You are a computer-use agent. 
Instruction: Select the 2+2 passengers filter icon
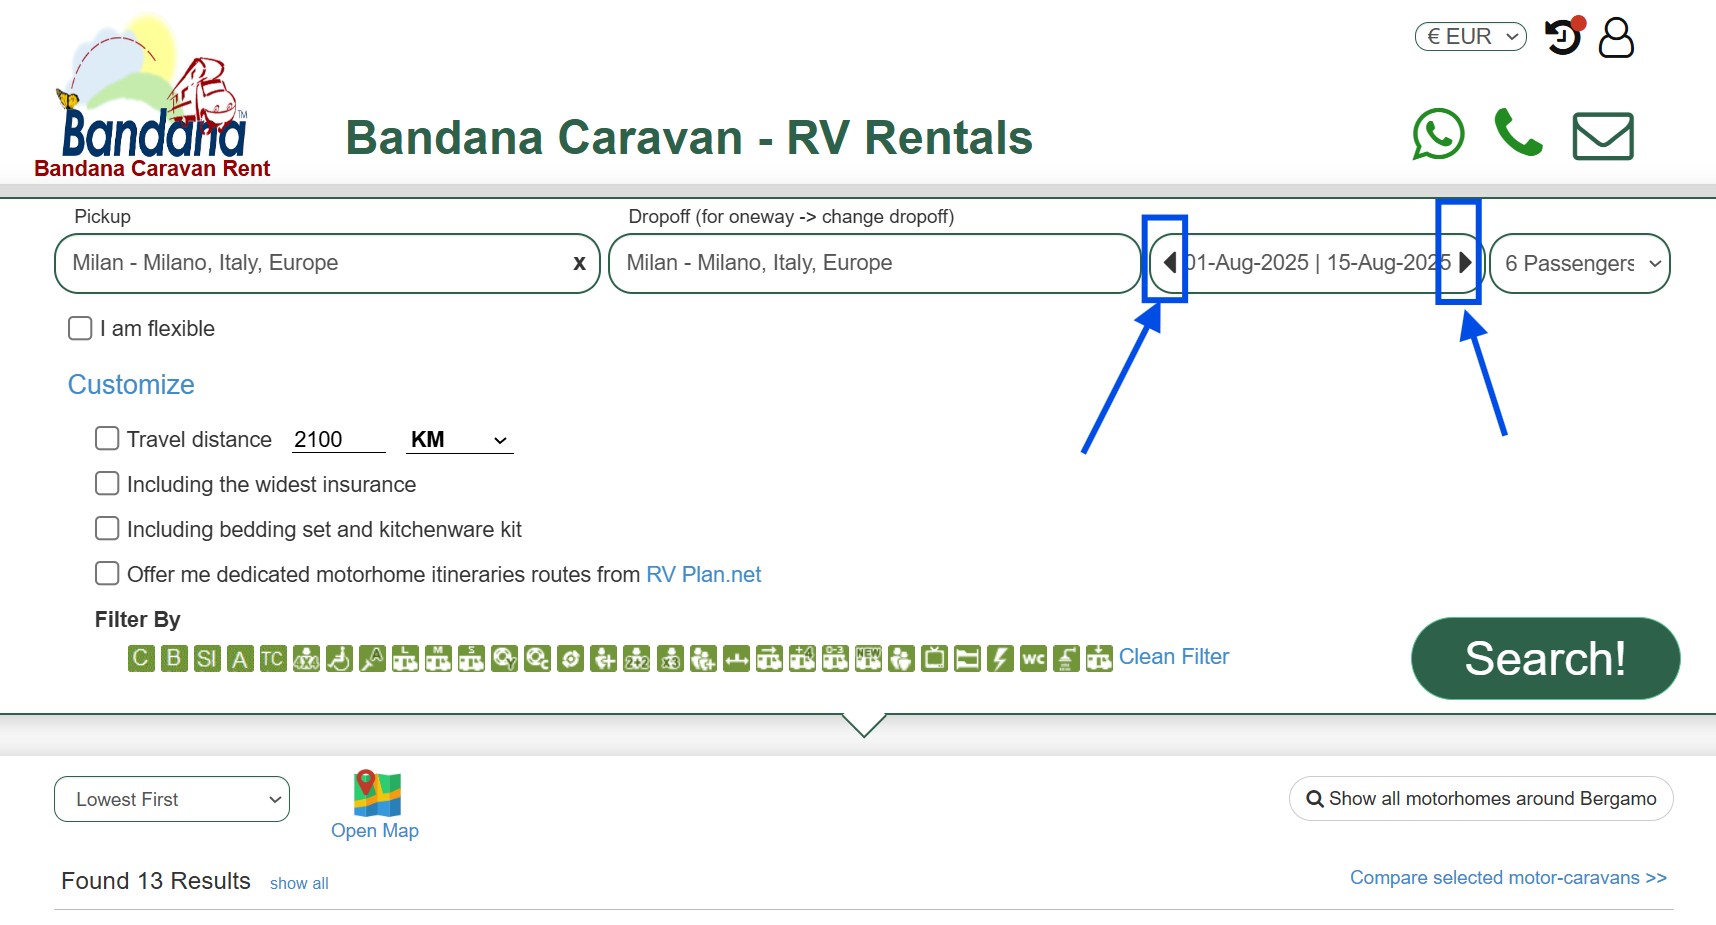pyautogui.click(x=637, y=658)
